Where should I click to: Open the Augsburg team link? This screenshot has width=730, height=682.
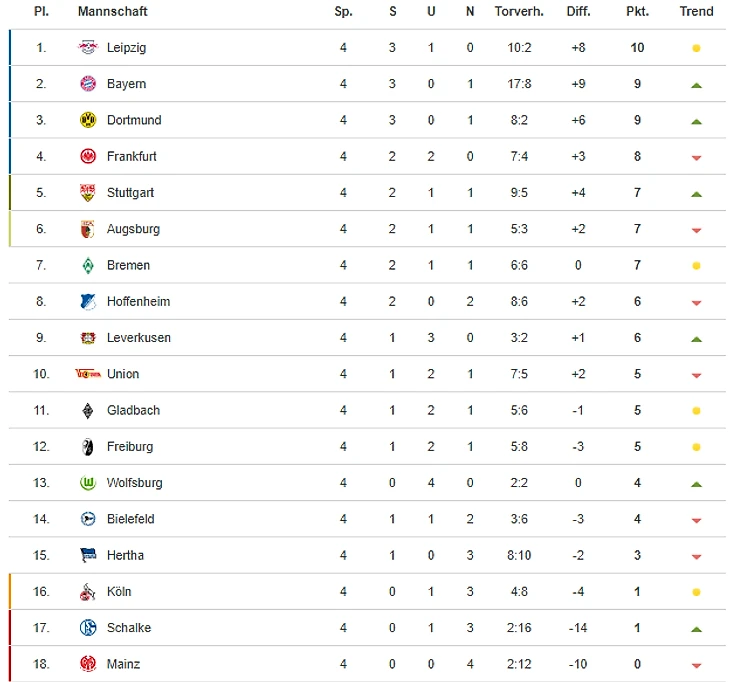pos(133,229)
